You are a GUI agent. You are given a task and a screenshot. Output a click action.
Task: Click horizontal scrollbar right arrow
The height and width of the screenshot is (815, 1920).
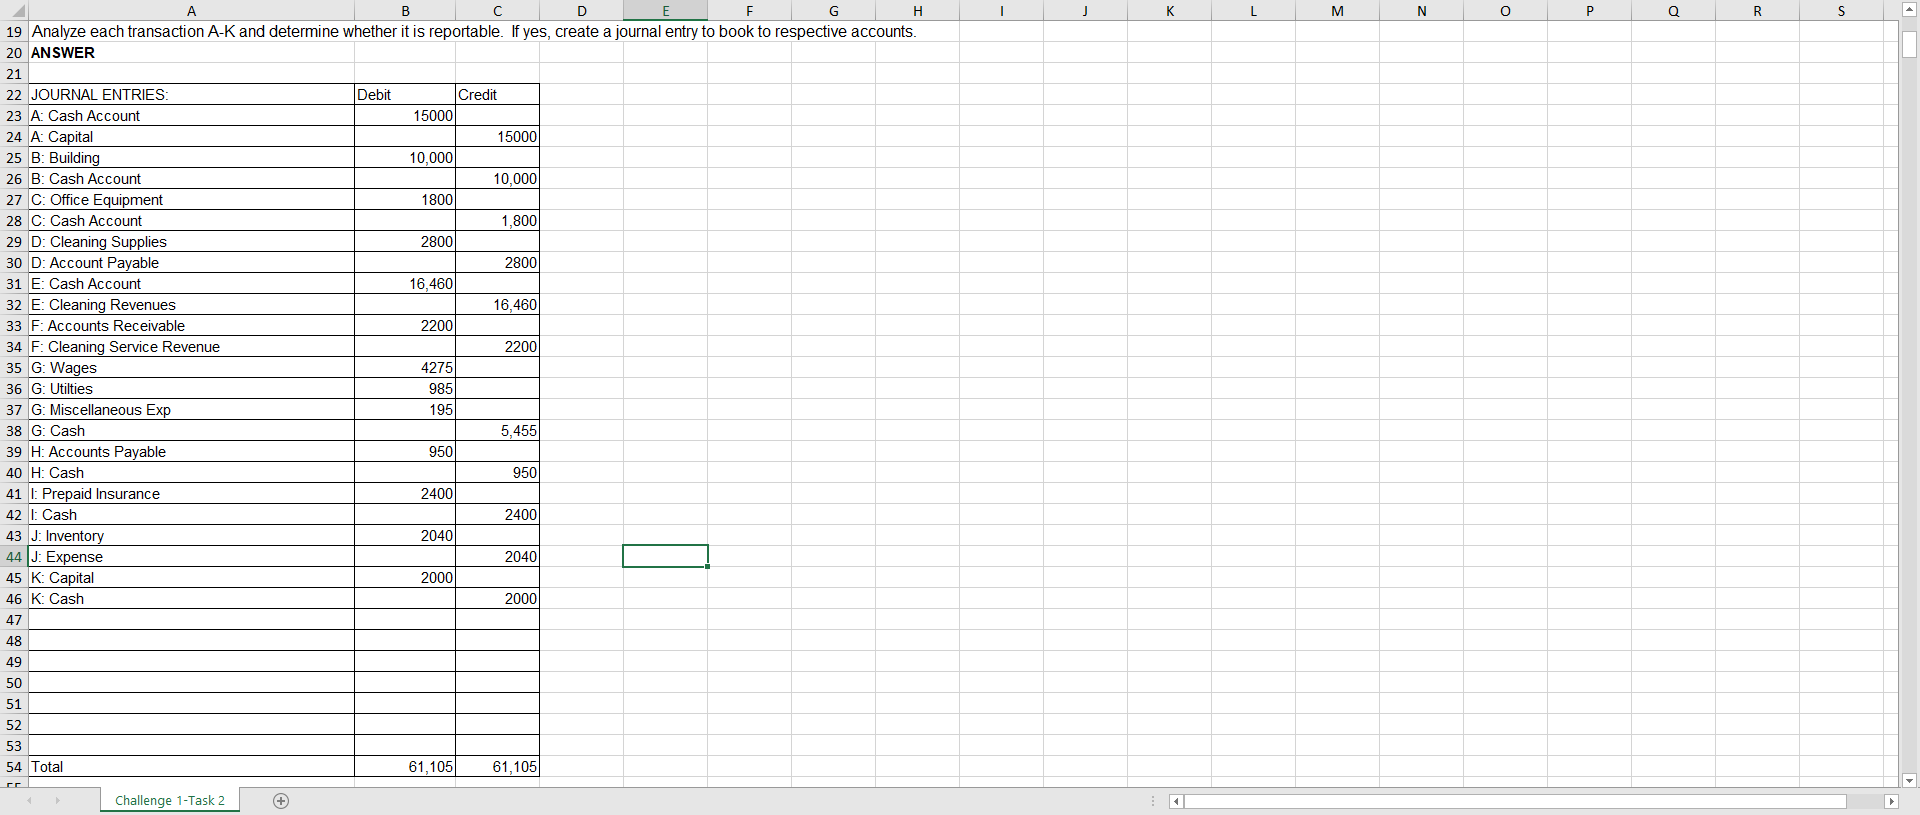coord(1890,801)
